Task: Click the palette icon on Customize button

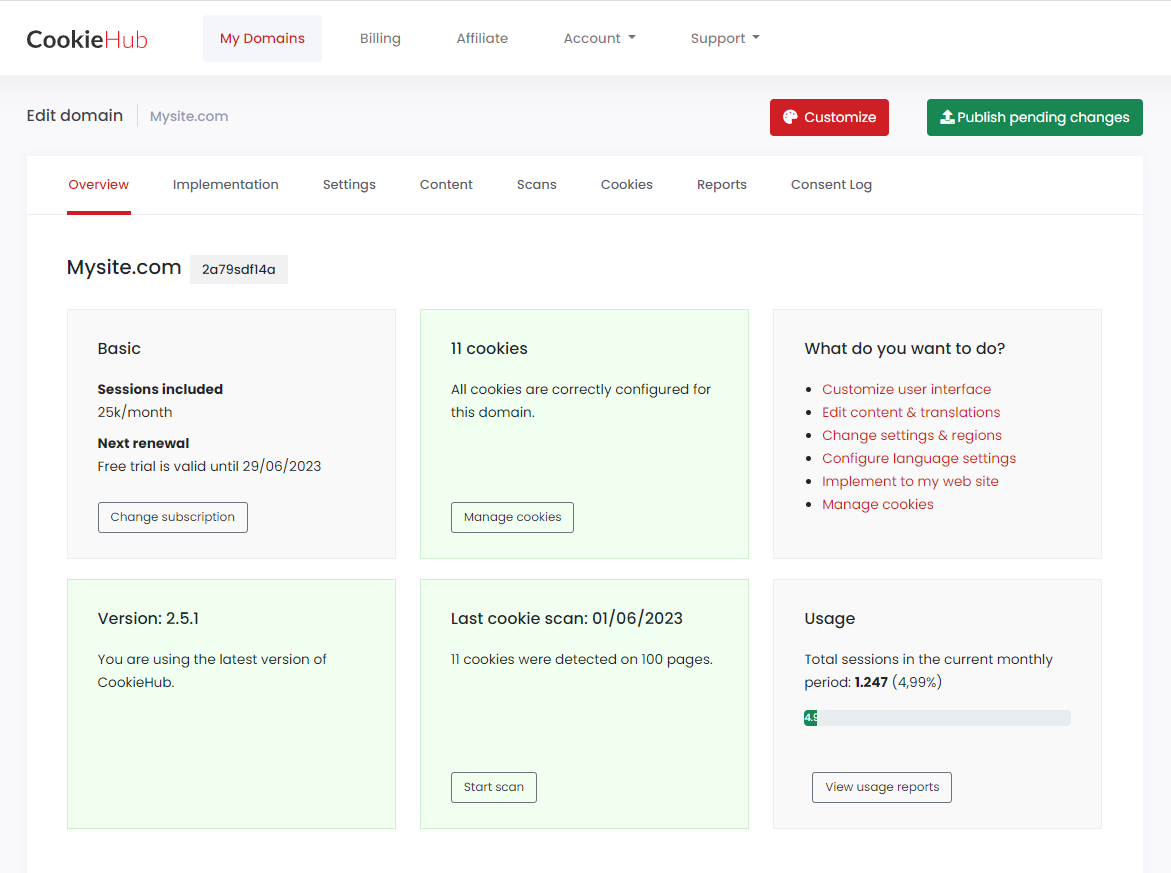Action: (x=790, y=117)
